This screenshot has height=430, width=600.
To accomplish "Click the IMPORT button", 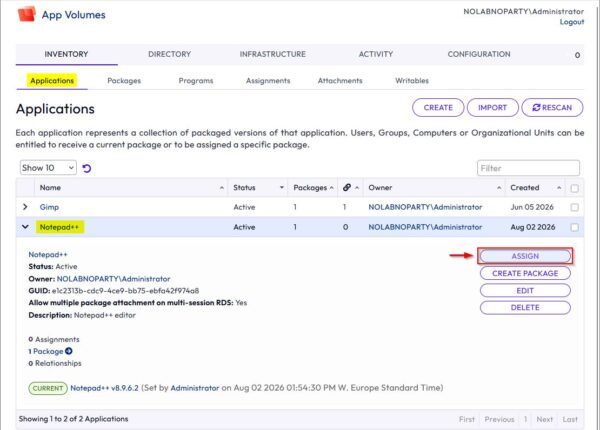I will point(492,108).
